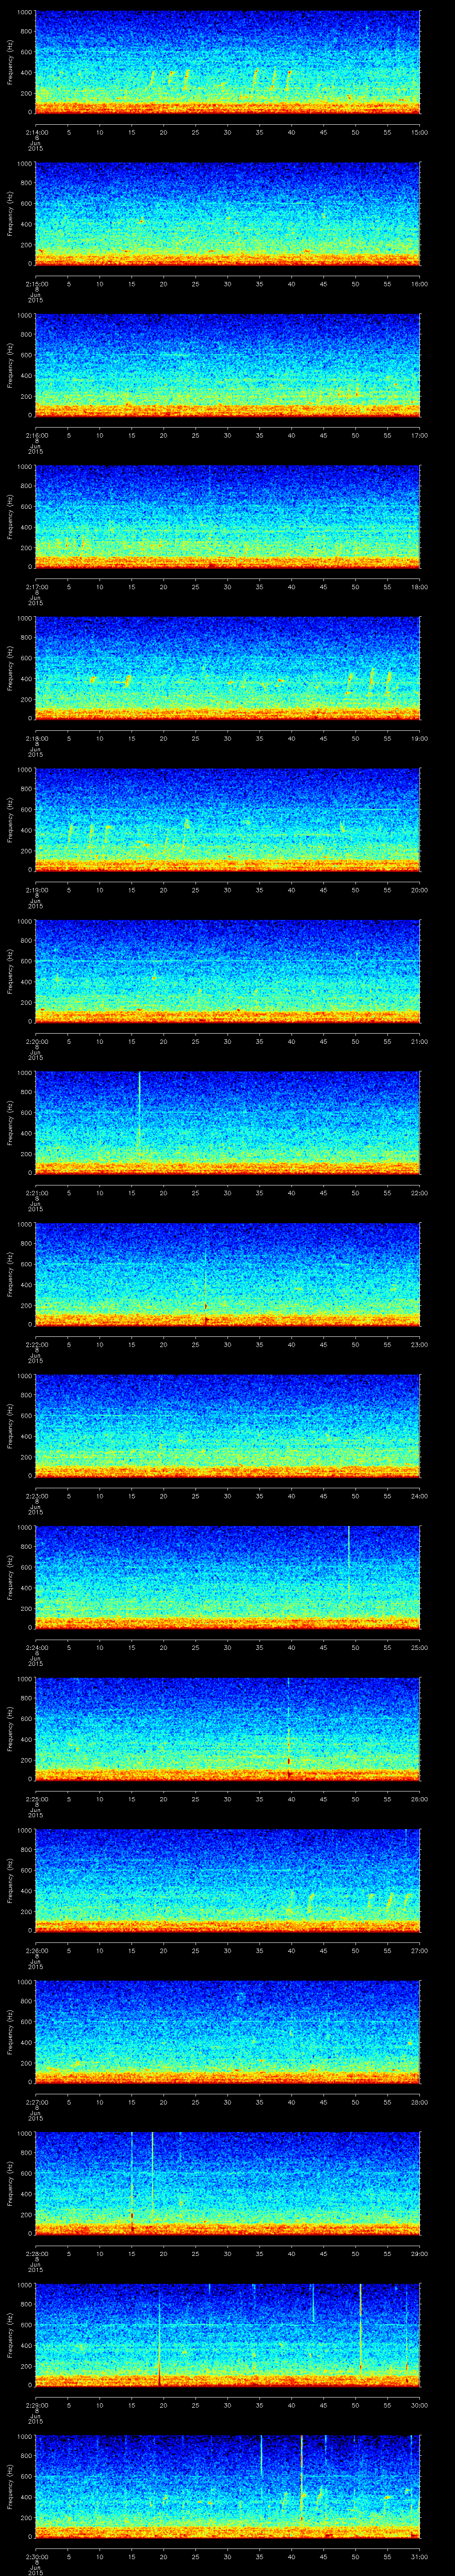The width and height of the screenshot is (455, 2576).
Task: Click the 26:00 end time label
Action: click(x=420, y=1799)
